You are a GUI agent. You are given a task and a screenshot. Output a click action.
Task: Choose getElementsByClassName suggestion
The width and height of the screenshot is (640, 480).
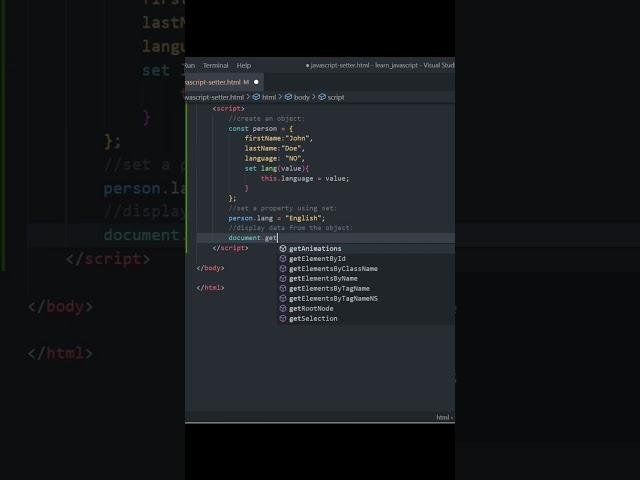[x=366, y=269]
